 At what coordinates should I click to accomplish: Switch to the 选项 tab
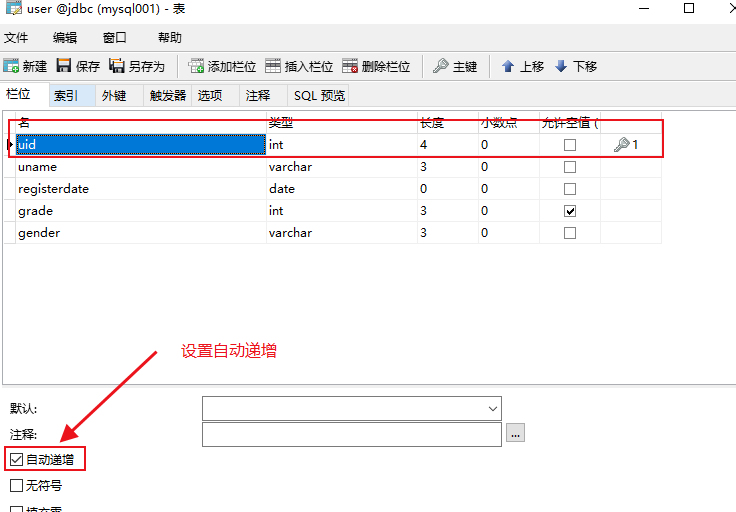point(215,96)
